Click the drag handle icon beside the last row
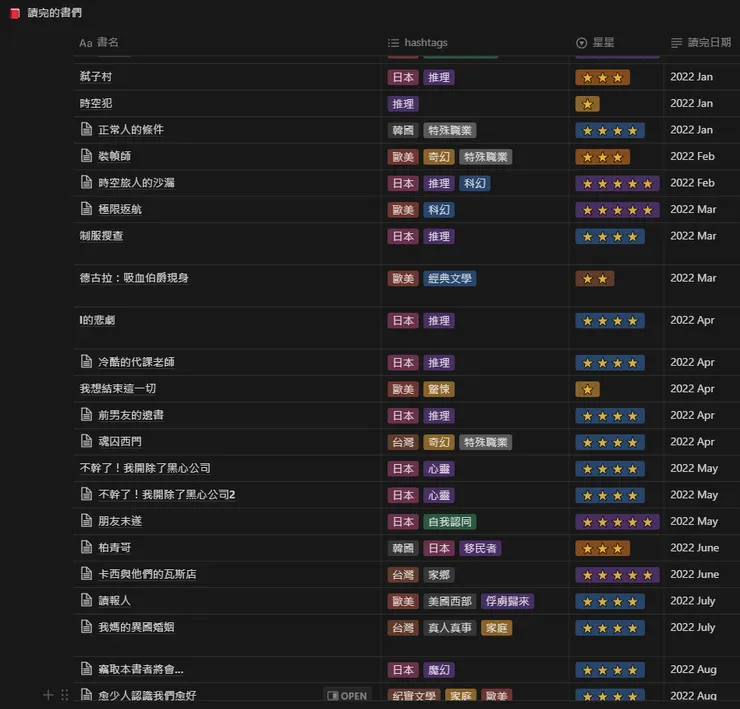 pos(65,695)
